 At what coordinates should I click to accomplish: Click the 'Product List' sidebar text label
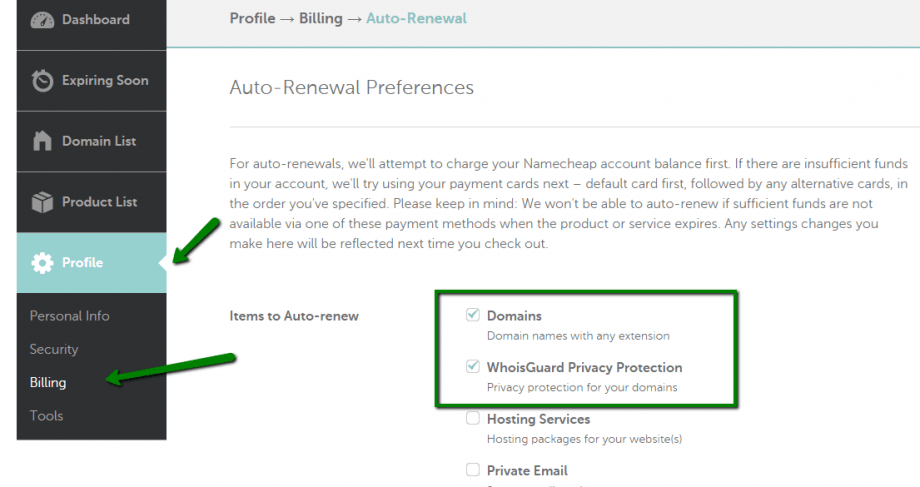pos(100,202)
